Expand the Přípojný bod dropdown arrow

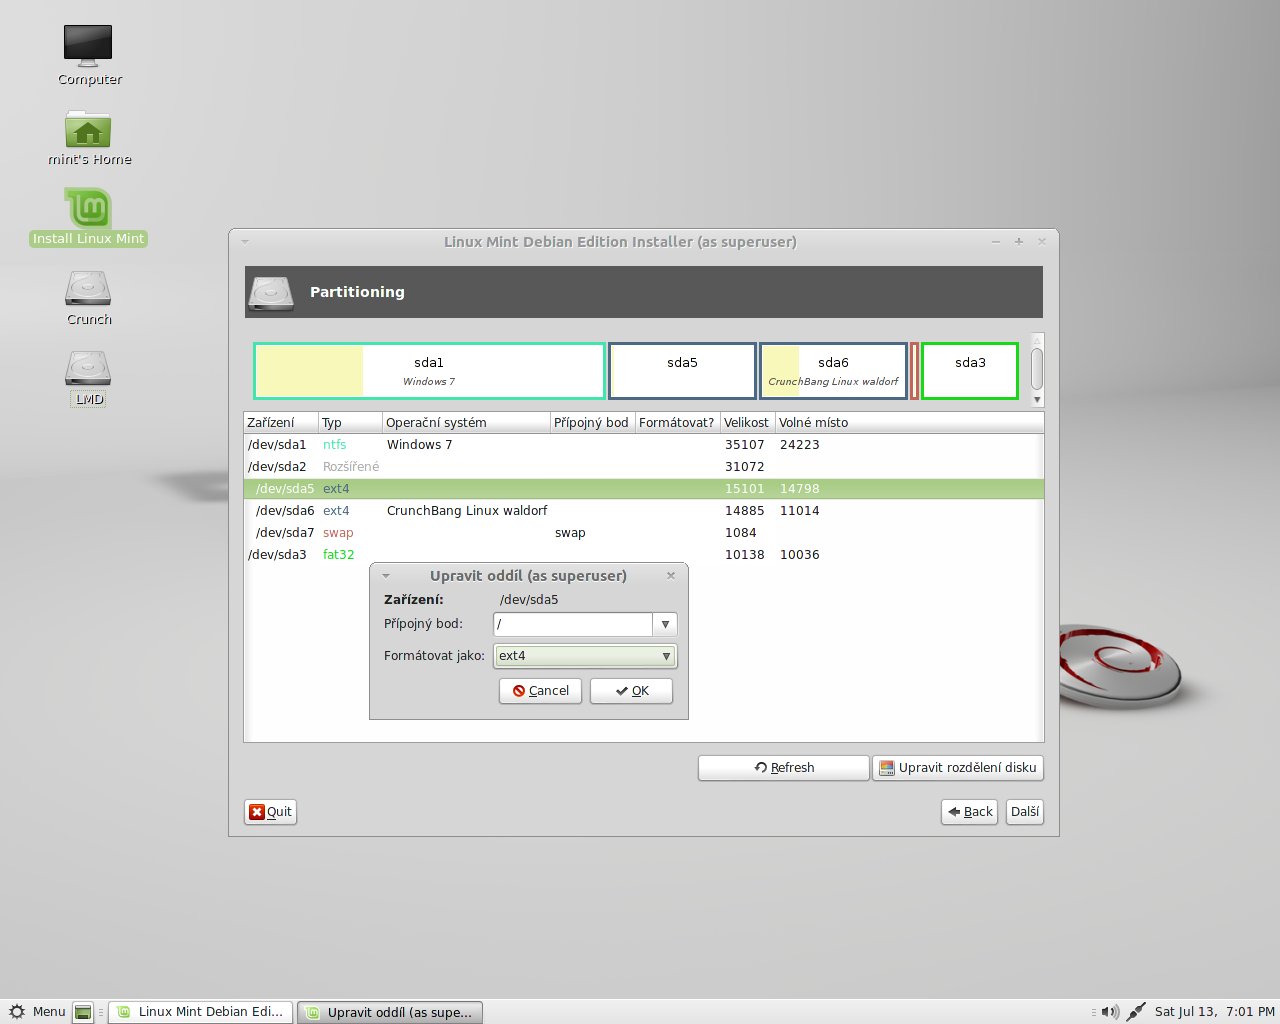[x=665, y=624]
